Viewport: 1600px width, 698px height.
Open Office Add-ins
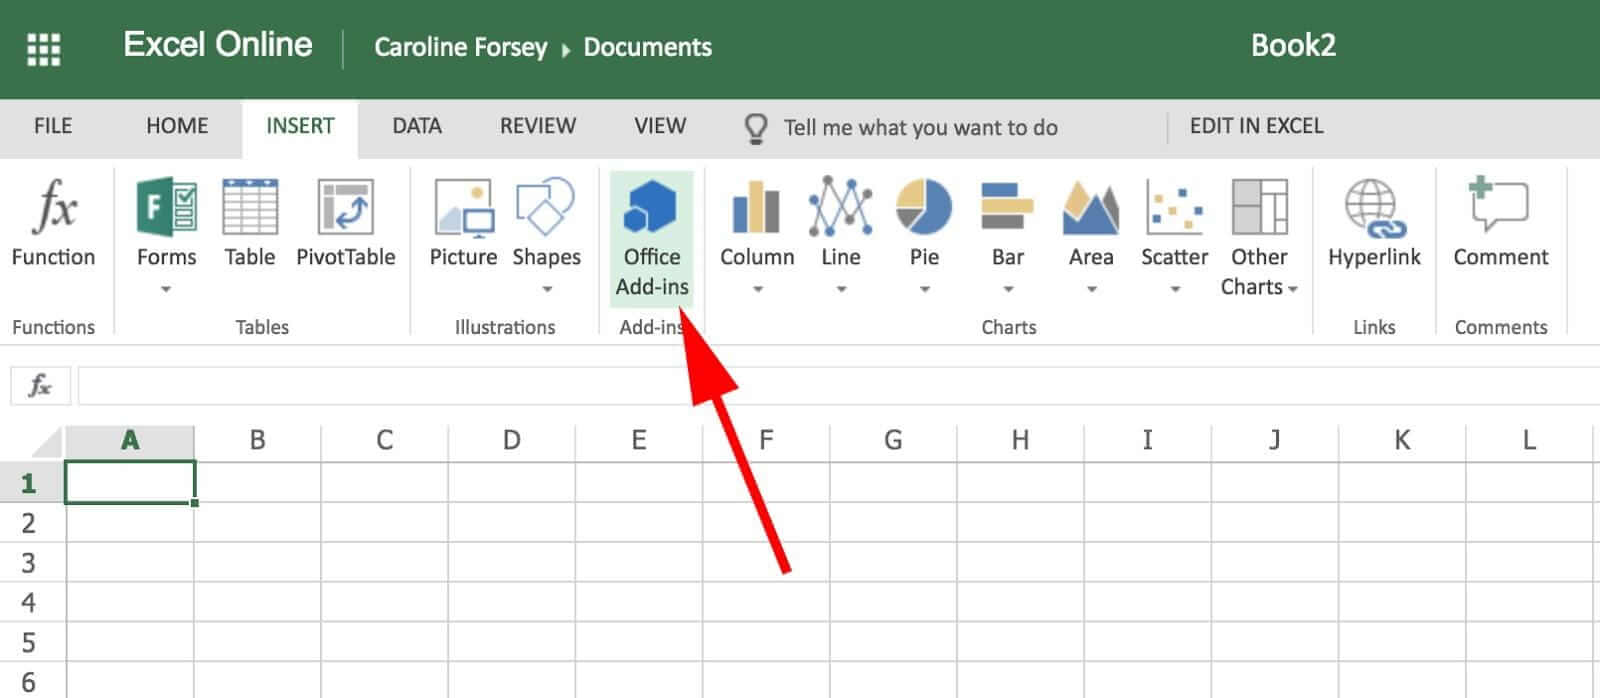point(652,237)
